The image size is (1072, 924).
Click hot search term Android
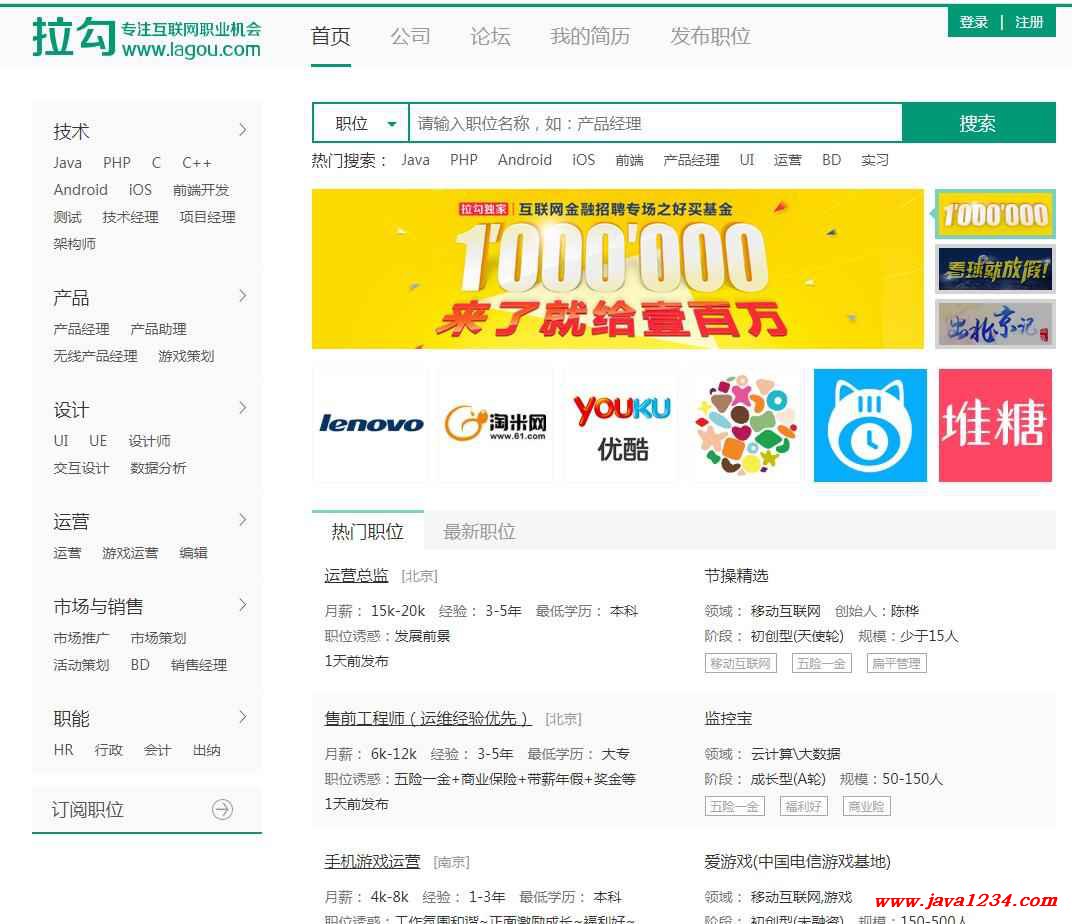pos(524,160)
